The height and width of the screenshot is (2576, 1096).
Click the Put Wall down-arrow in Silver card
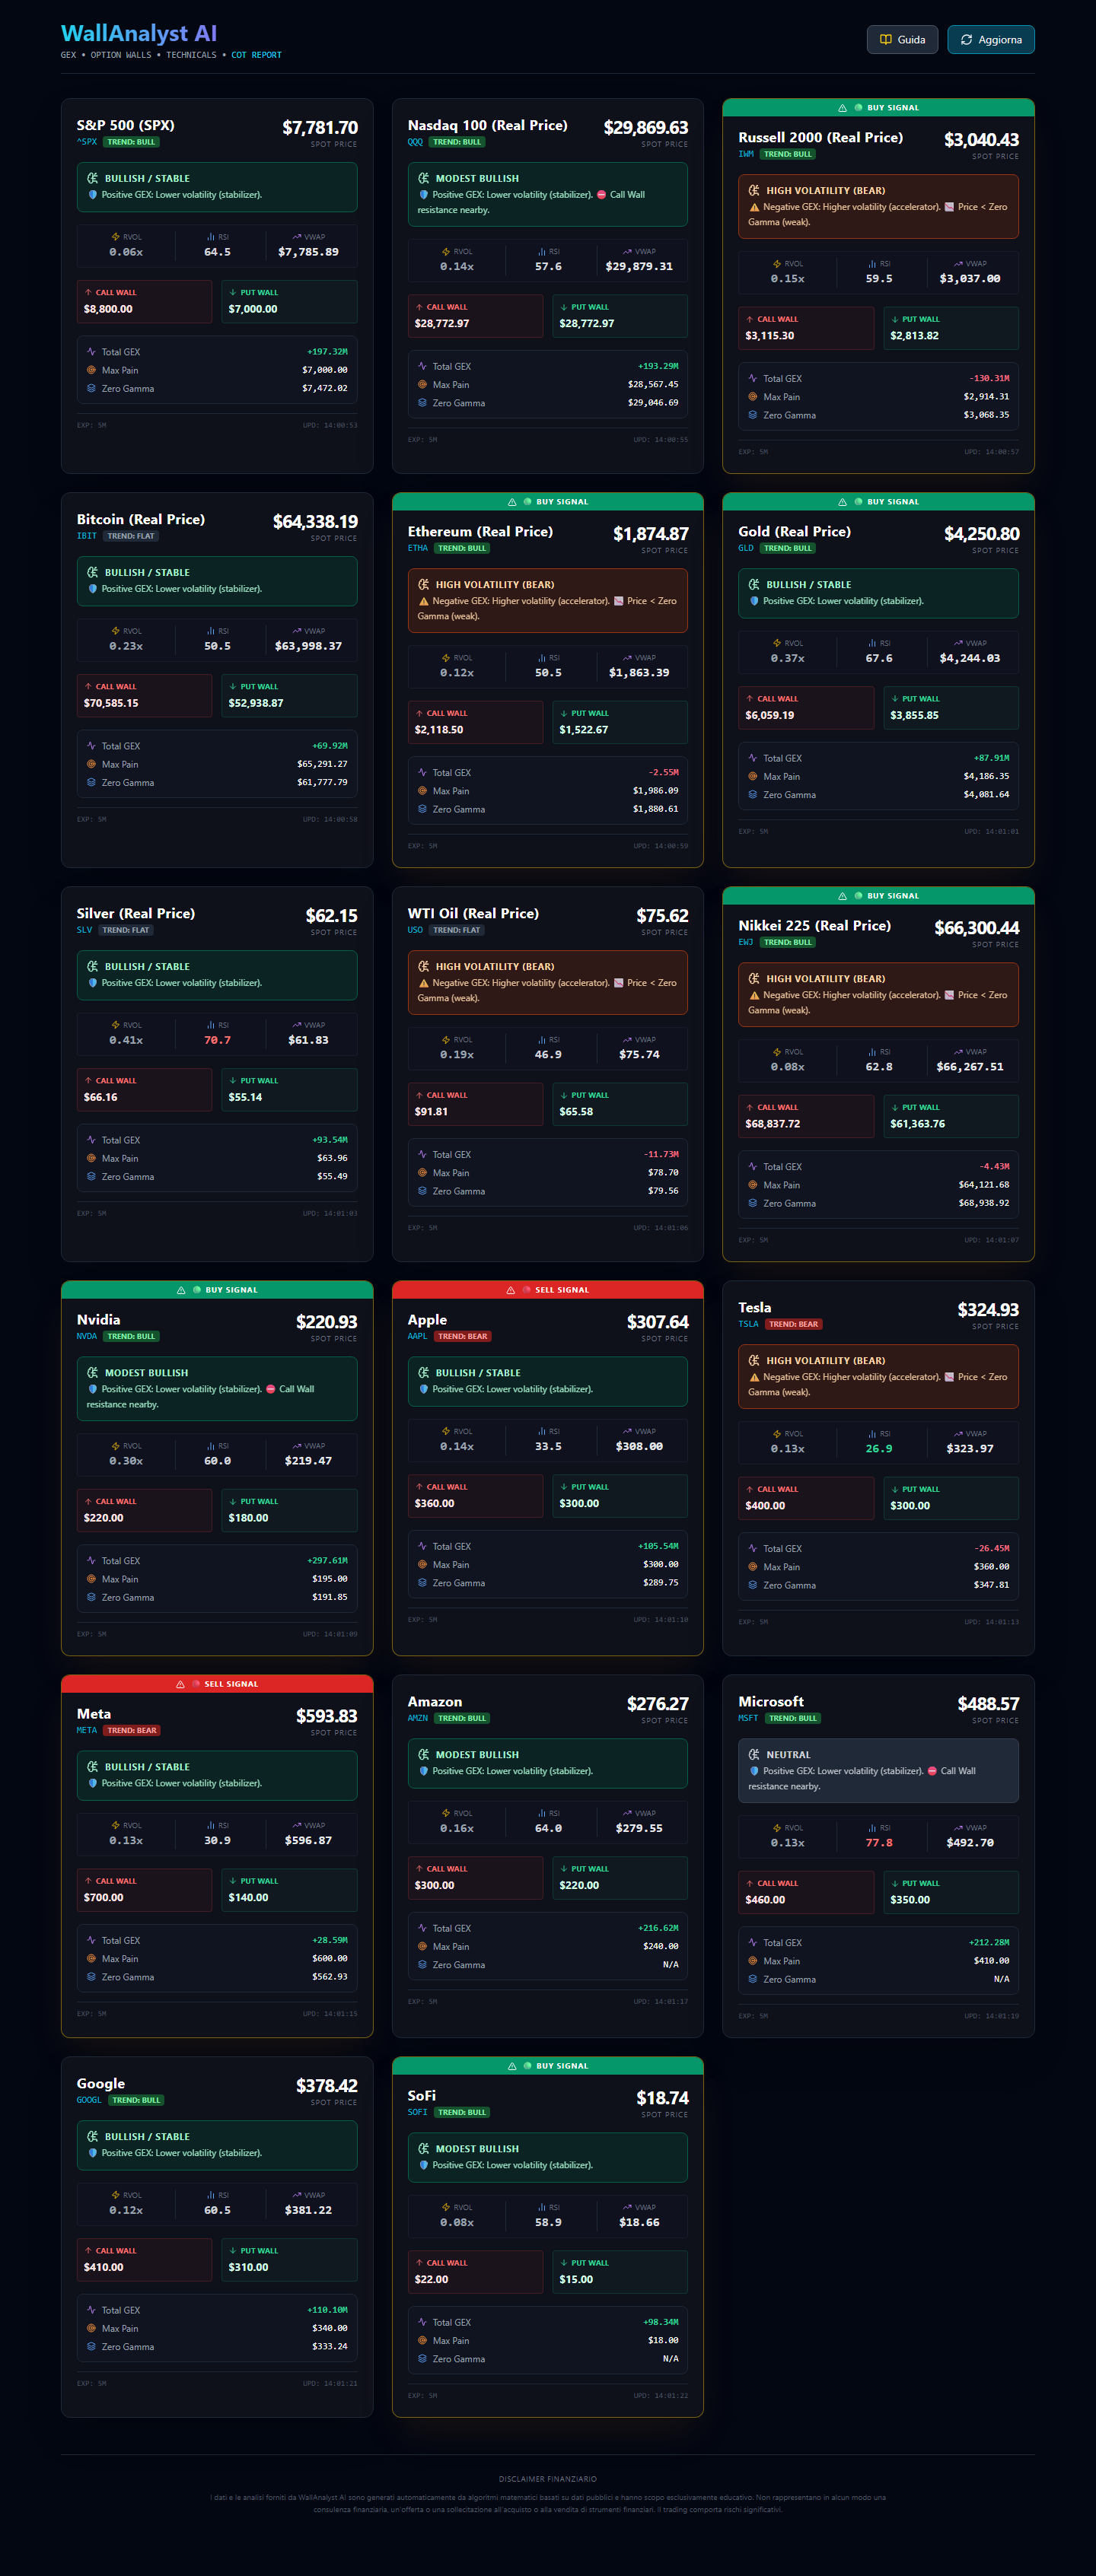[x=233, y=1080]
